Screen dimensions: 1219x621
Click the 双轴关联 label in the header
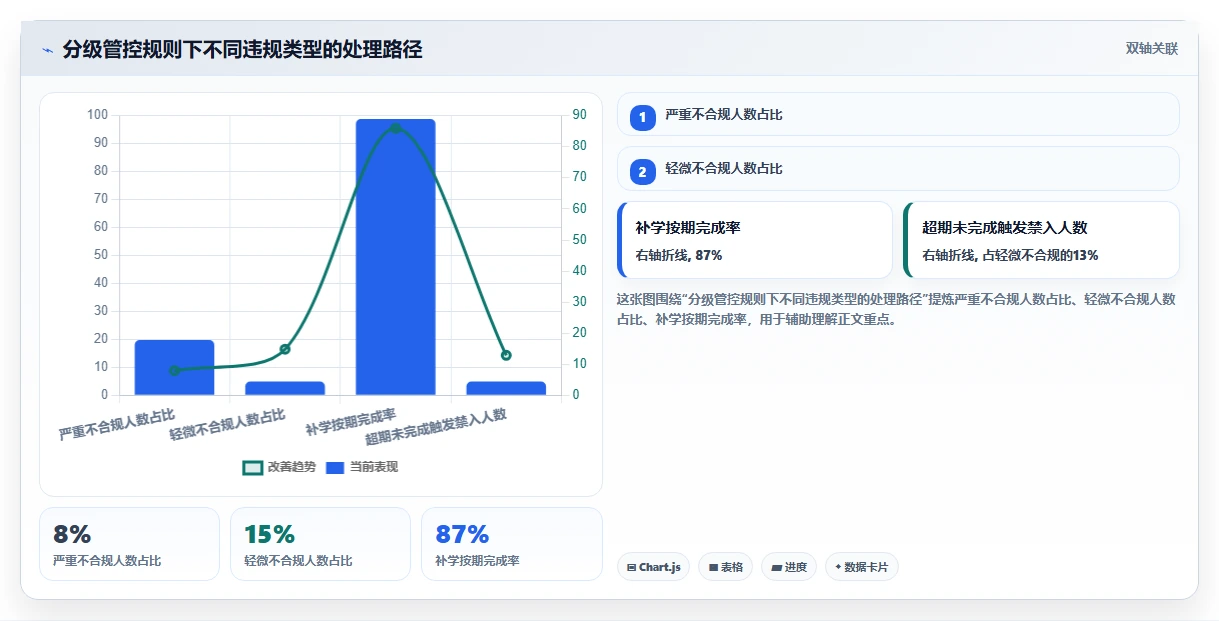point(1152,49)
